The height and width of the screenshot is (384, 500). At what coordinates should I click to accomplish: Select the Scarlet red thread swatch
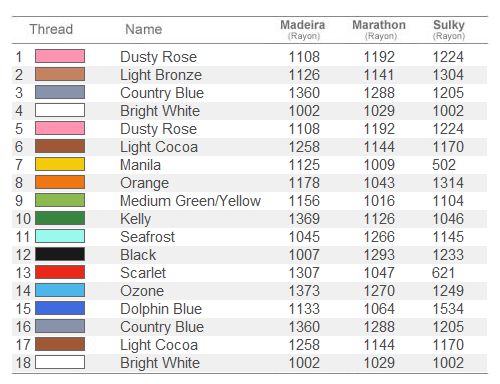pyautogui.click(x=60, y=272)
